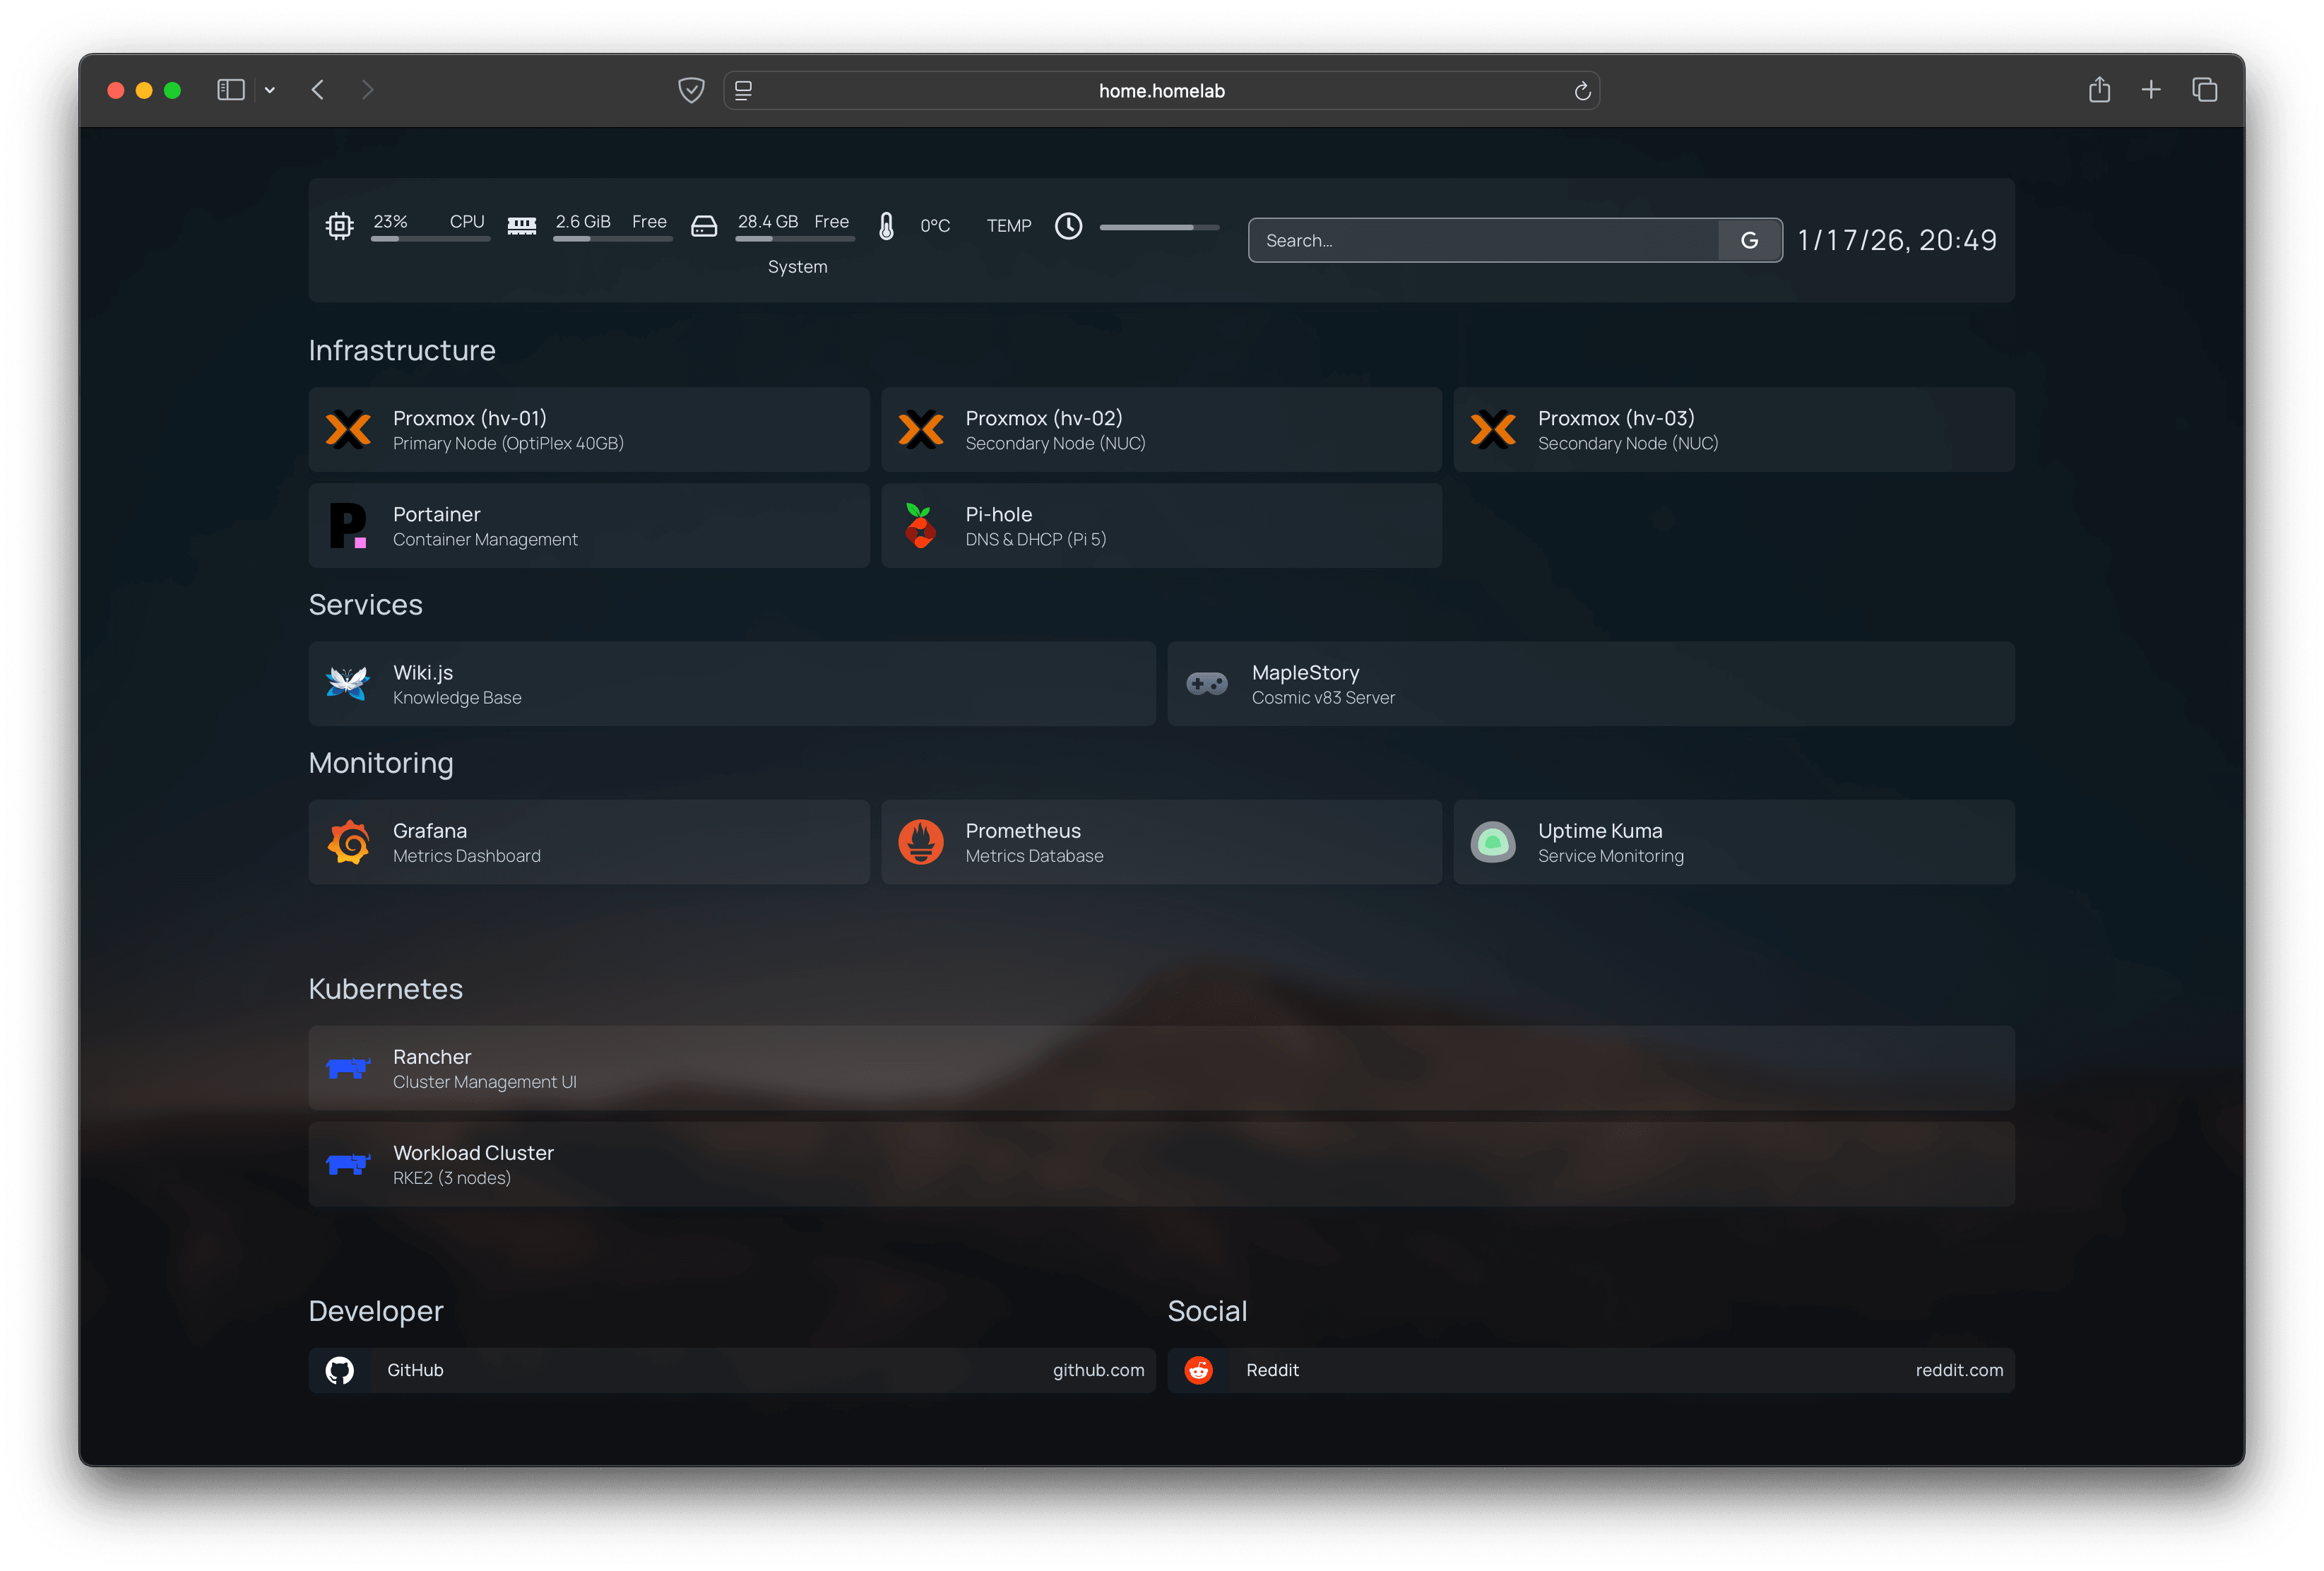Click the uptime progress slider

pos(1159,227)
